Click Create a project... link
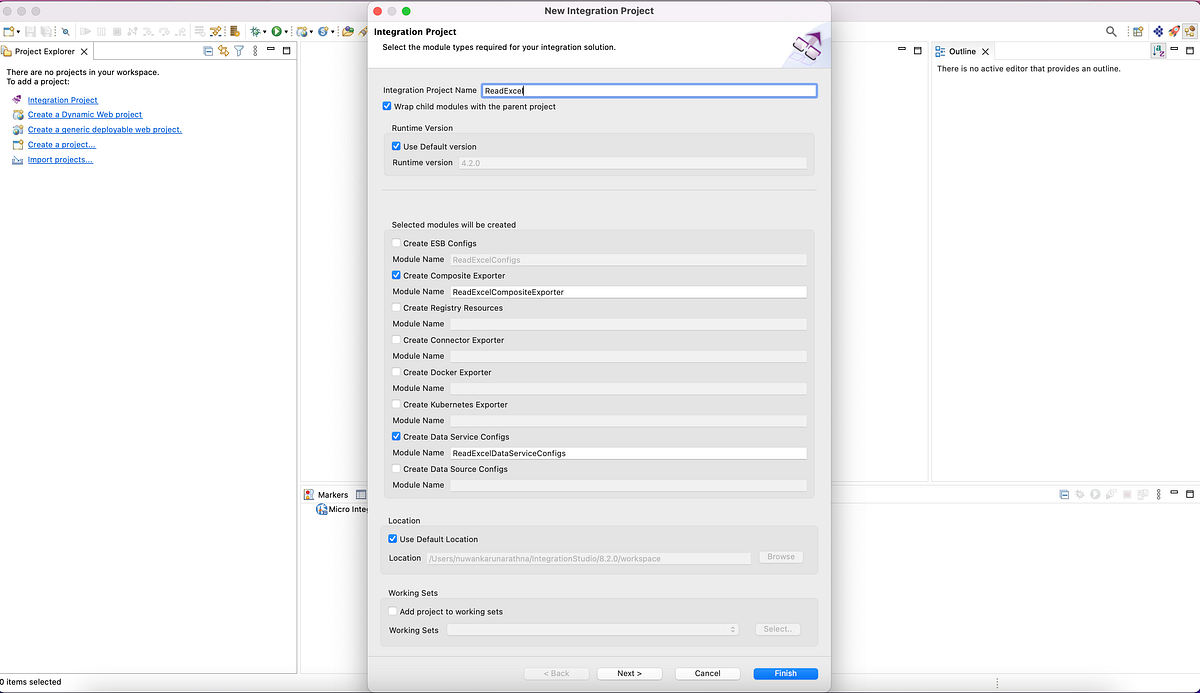The width and height of the screenshot is (1200, 693). click(62, 144)
